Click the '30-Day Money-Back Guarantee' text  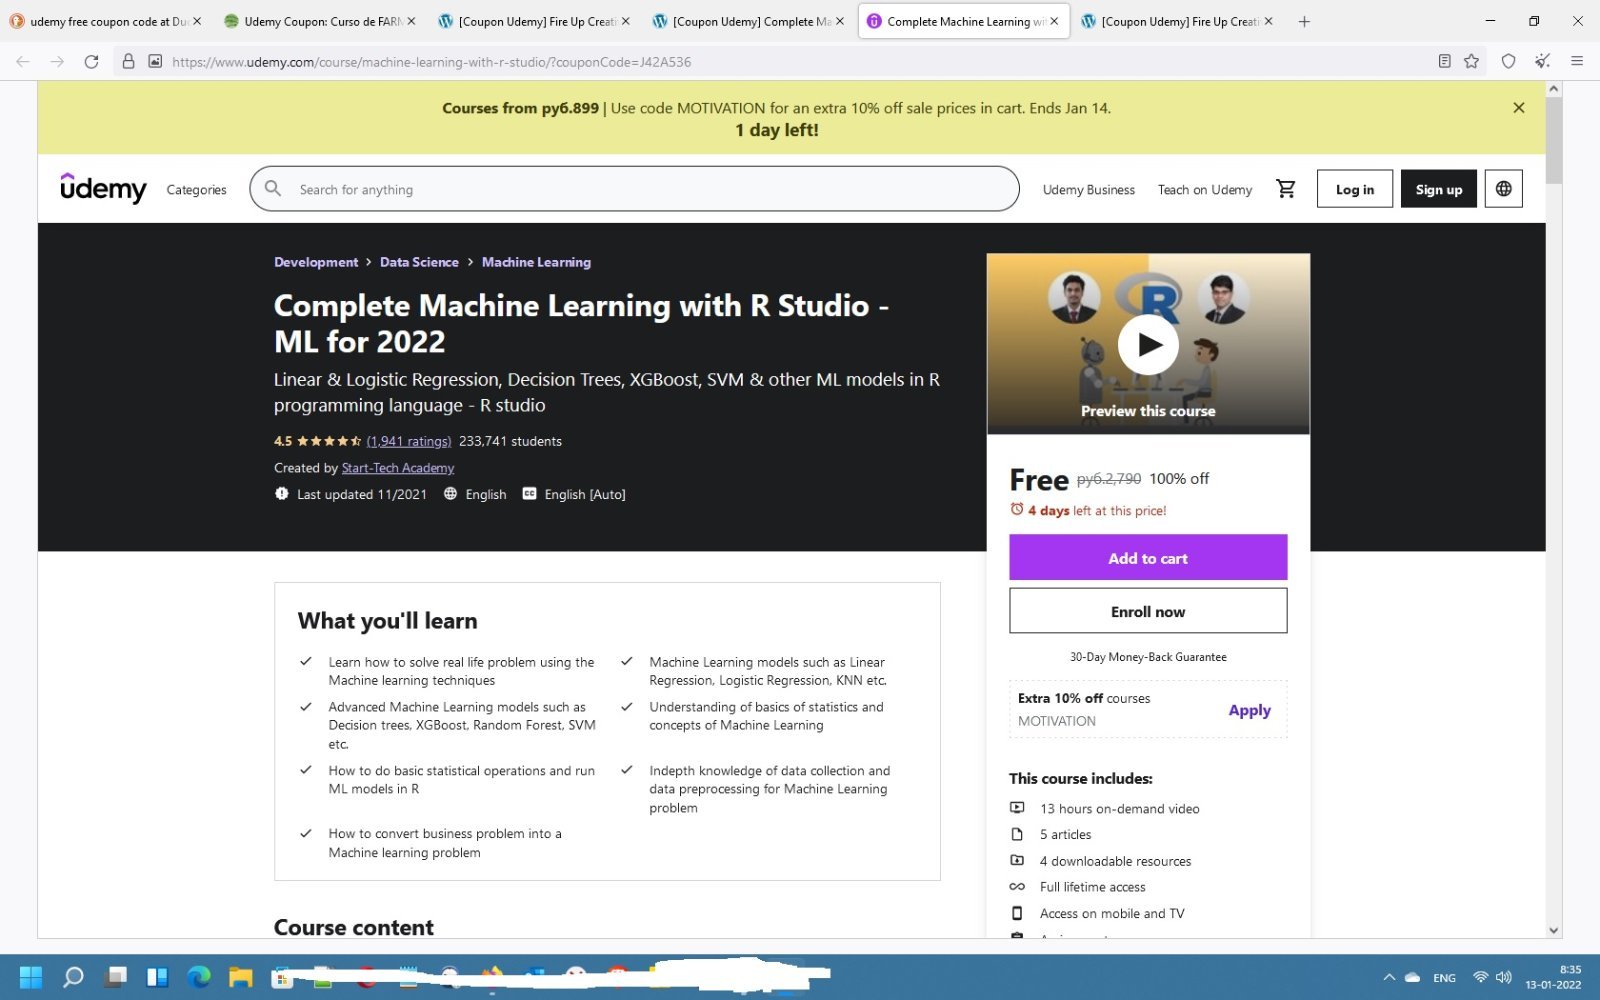[1148, 657]
